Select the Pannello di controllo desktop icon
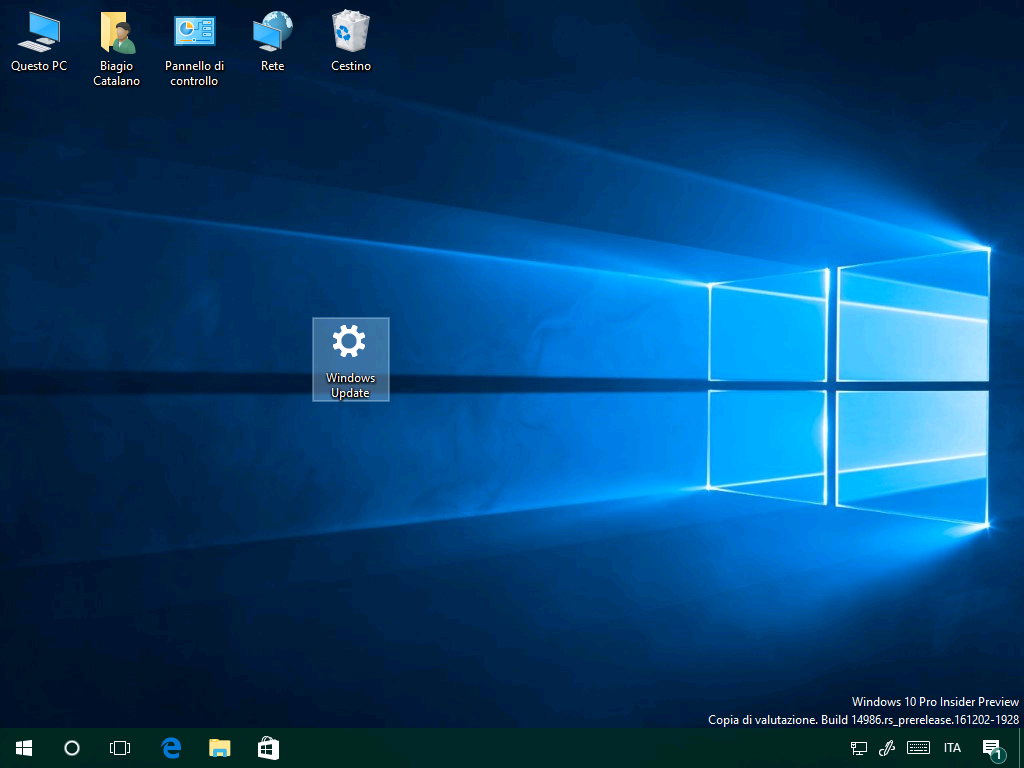 (x=195, y=49)
